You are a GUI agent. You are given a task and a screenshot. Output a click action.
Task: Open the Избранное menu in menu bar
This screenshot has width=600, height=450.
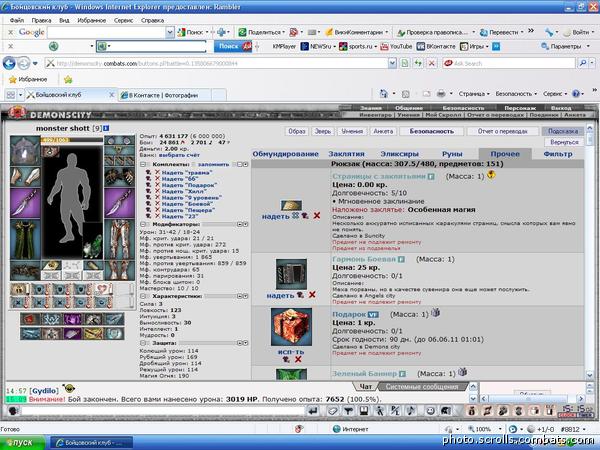[91, 20]
